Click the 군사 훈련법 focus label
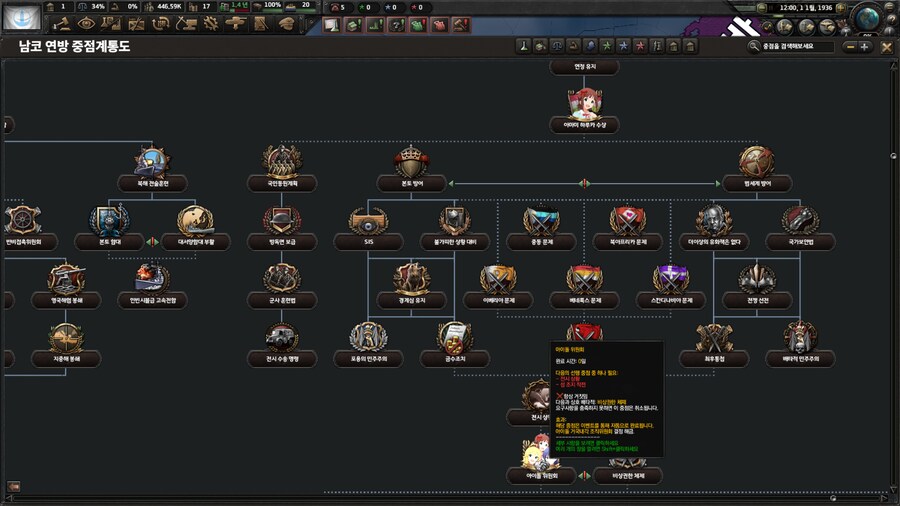The height and width of the screenshot is (506, 900). (x=282, y=301)
